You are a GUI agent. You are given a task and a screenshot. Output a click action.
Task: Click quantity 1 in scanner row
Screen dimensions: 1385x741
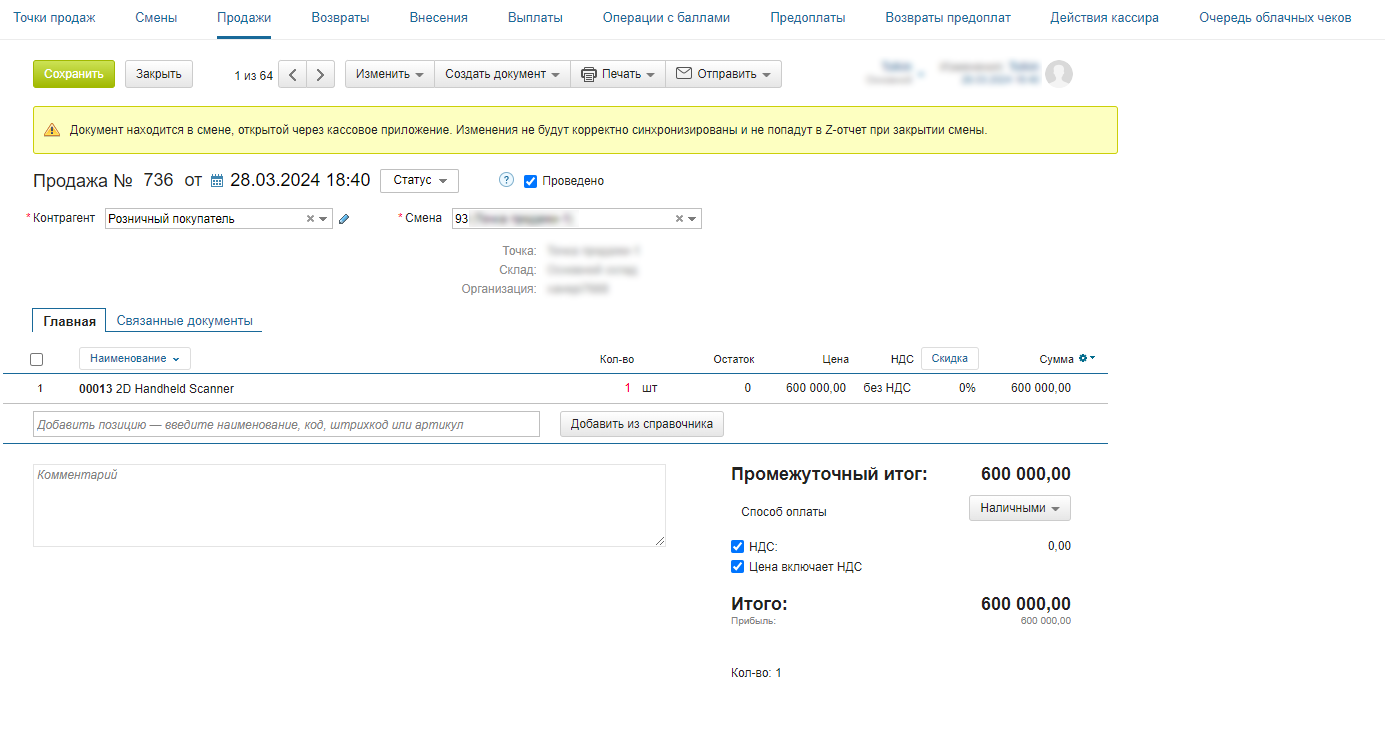click(628, 388)
